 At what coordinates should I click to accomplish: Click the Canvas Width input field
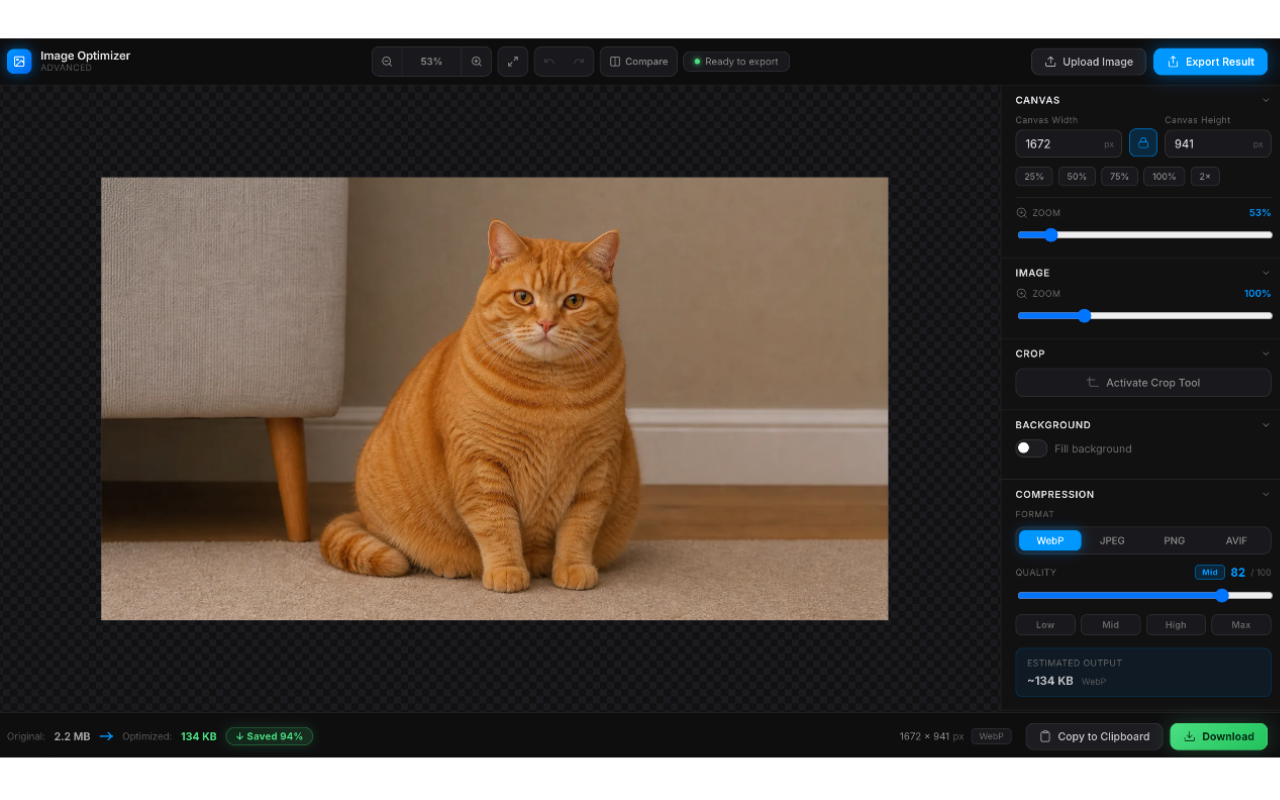tap(1068, 144)
